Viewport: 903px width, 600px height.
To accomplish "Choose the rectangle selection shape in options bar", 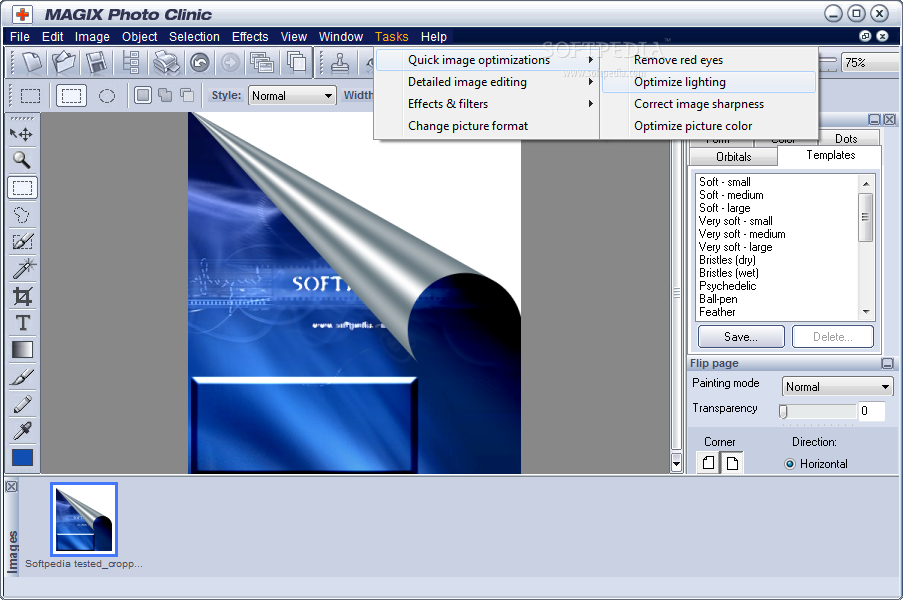I will (x=71, y=96).
